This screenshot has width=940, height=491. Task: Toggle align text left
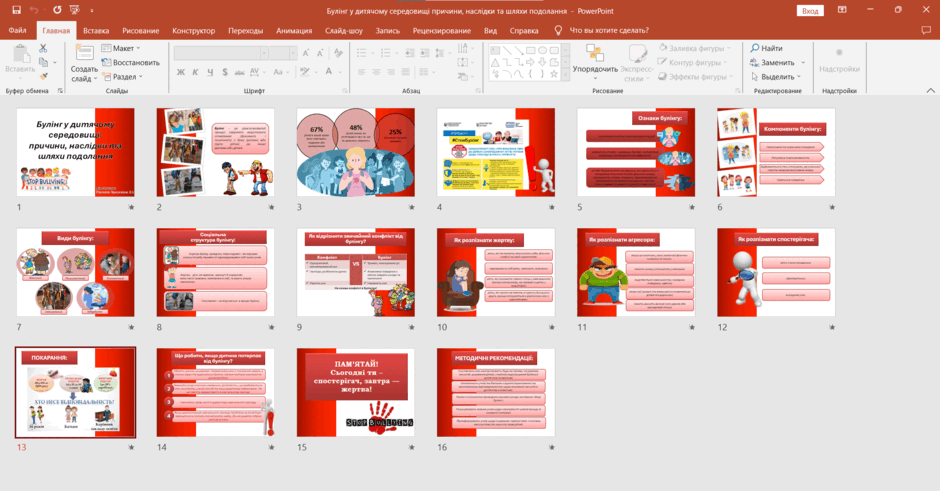point(361,72)
